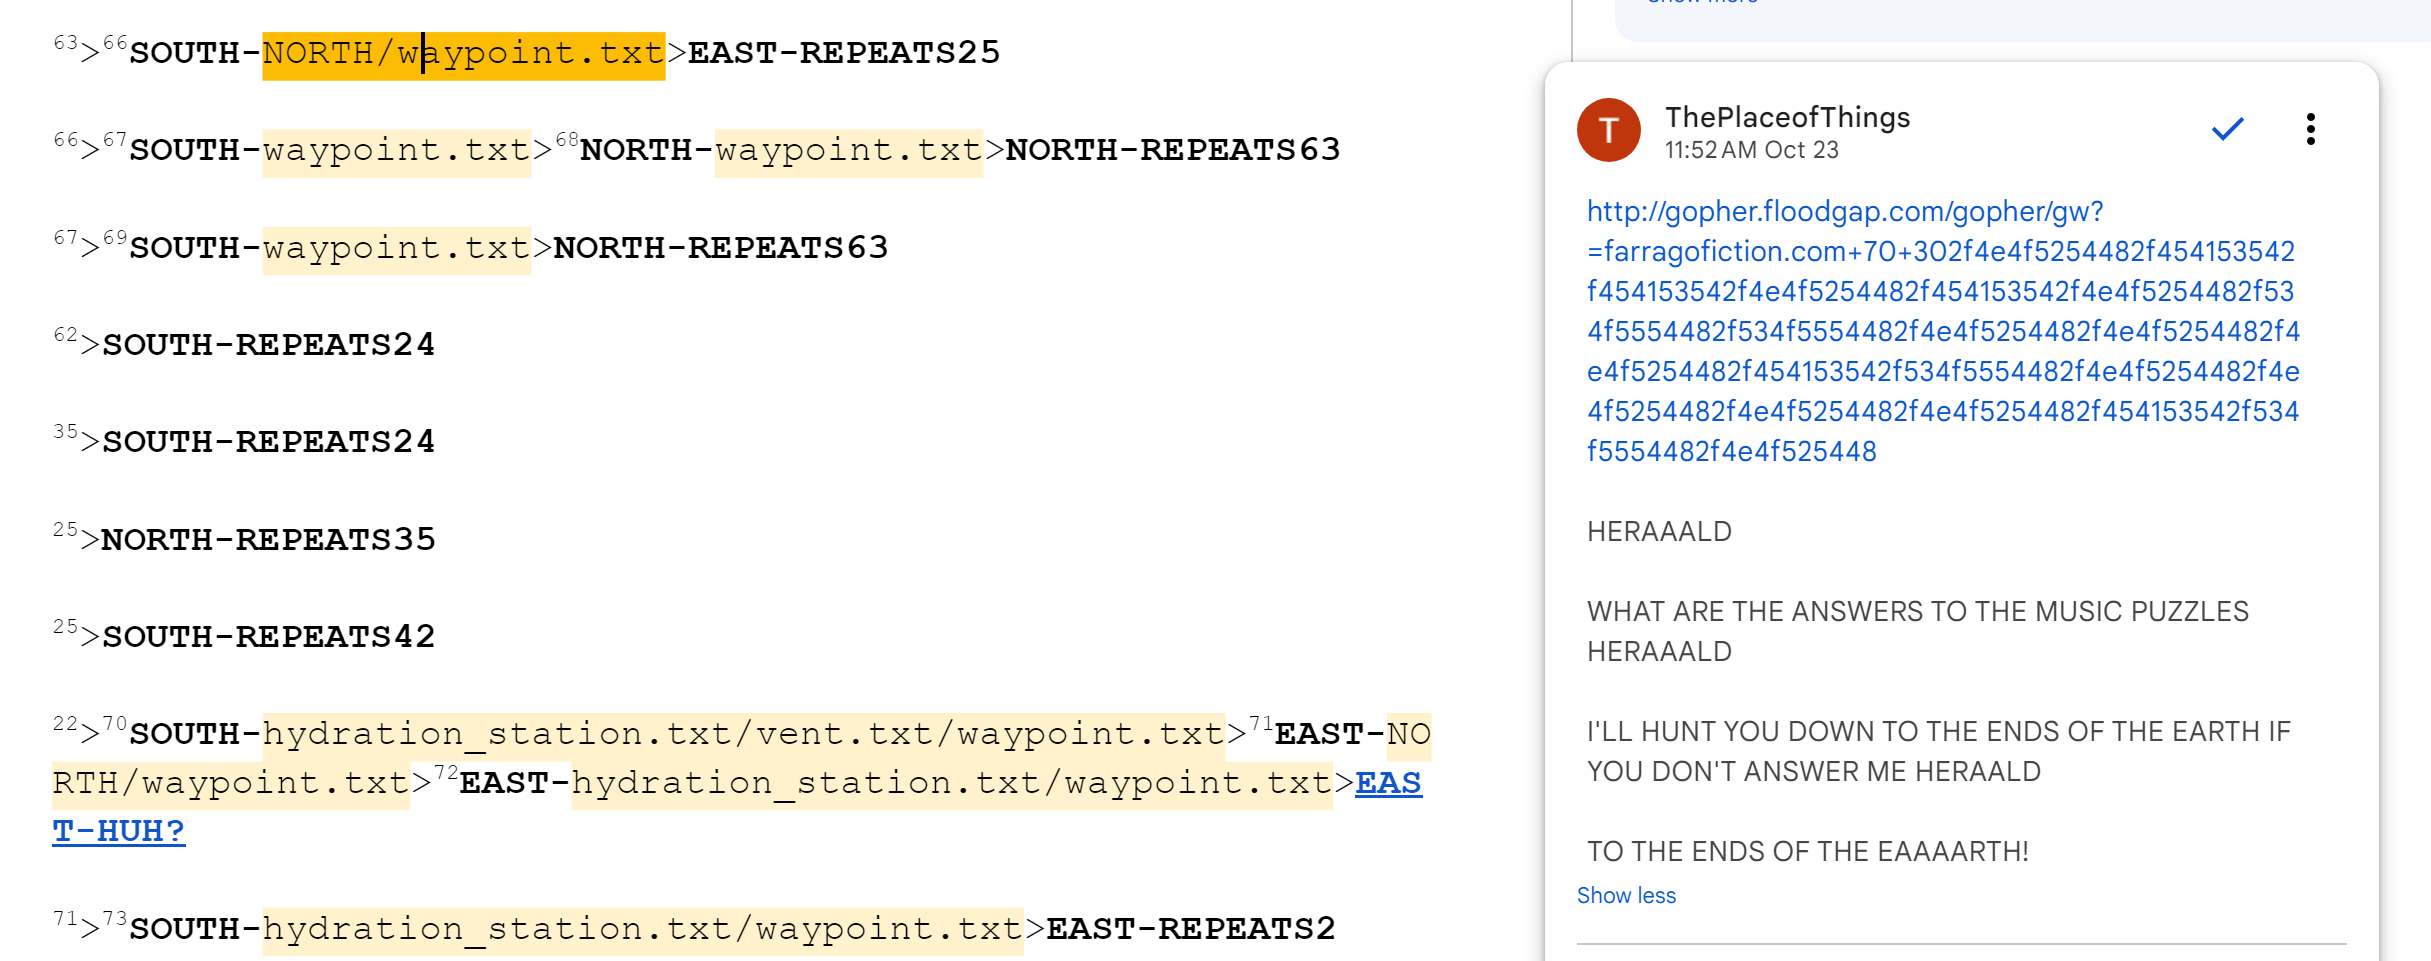The width and height of the screenshot is (2431, 961).
Task: Follow the EAST-HUH? hyperlink in the document
Action: [118, 831]
